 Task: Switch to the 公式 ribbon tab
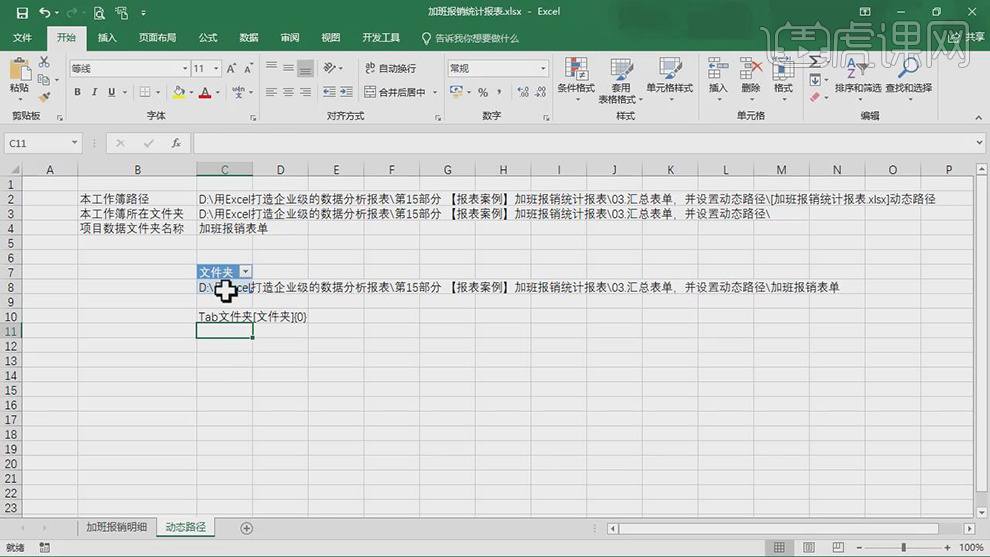[x=208, y=38]
